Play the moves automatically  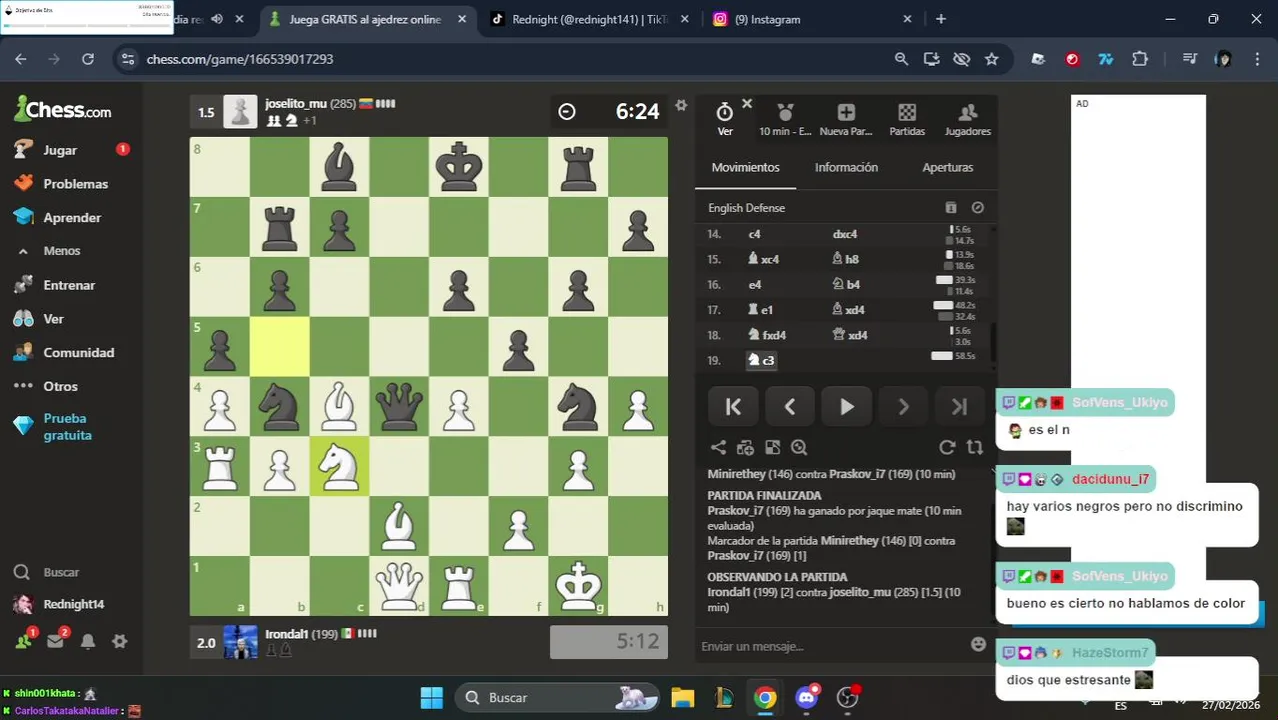846,406
